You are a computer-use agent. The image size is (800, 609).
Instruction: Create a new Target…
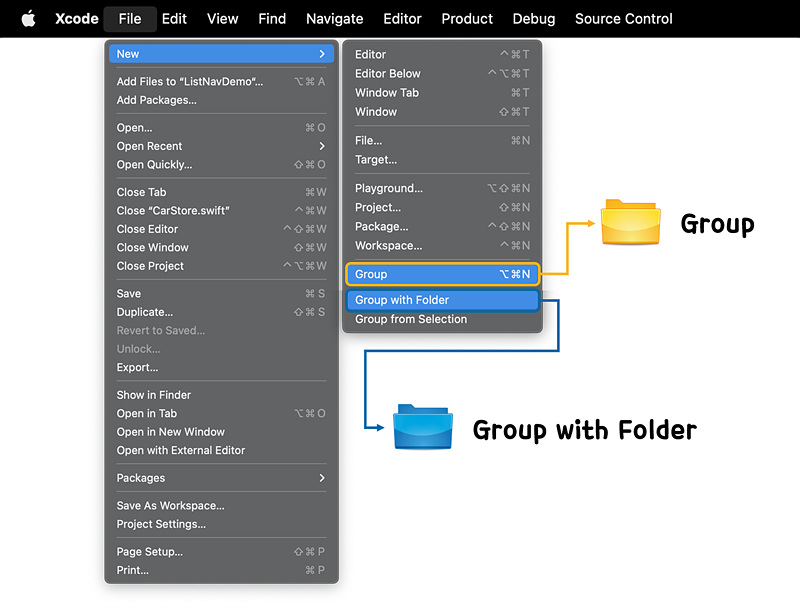pos(442,160)
